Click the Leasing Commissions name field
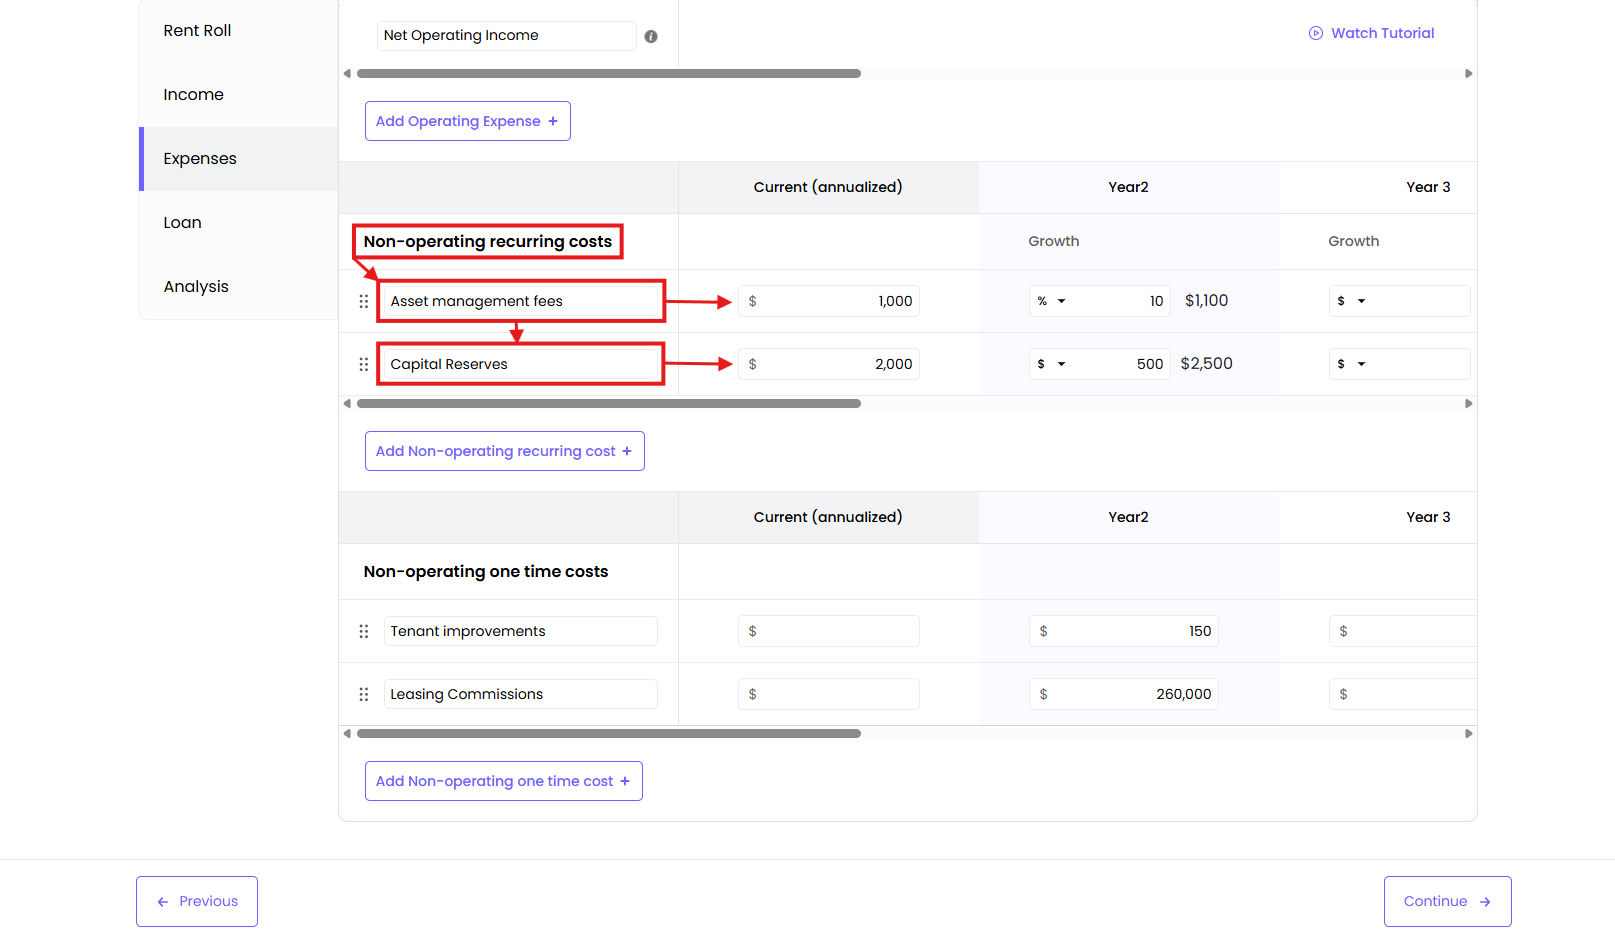This screenshot has width=1615, height=939. click(x=521, y=694)
